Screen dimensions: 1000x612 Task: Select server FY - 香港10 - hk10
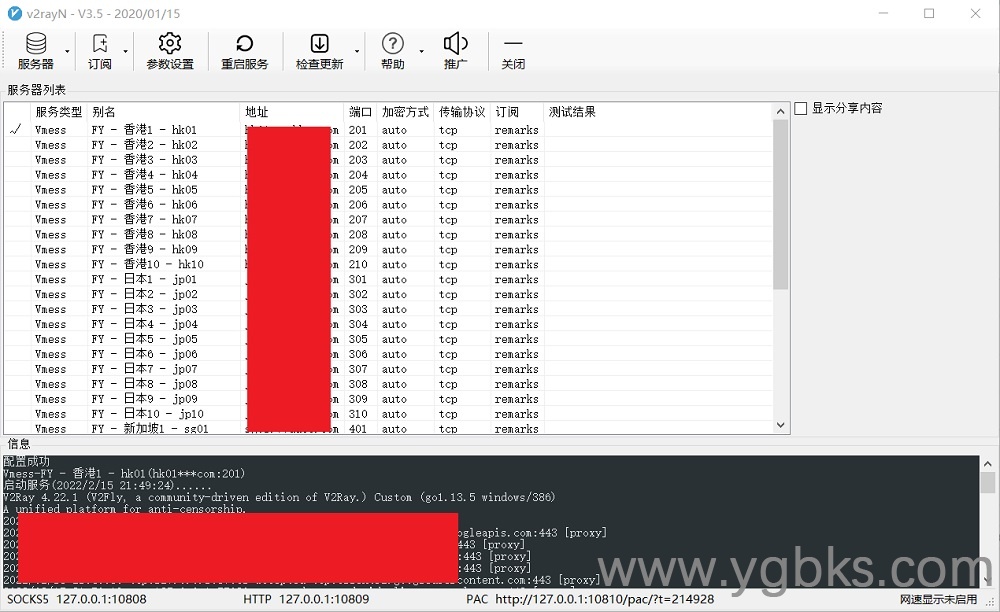tap(388, 264)
